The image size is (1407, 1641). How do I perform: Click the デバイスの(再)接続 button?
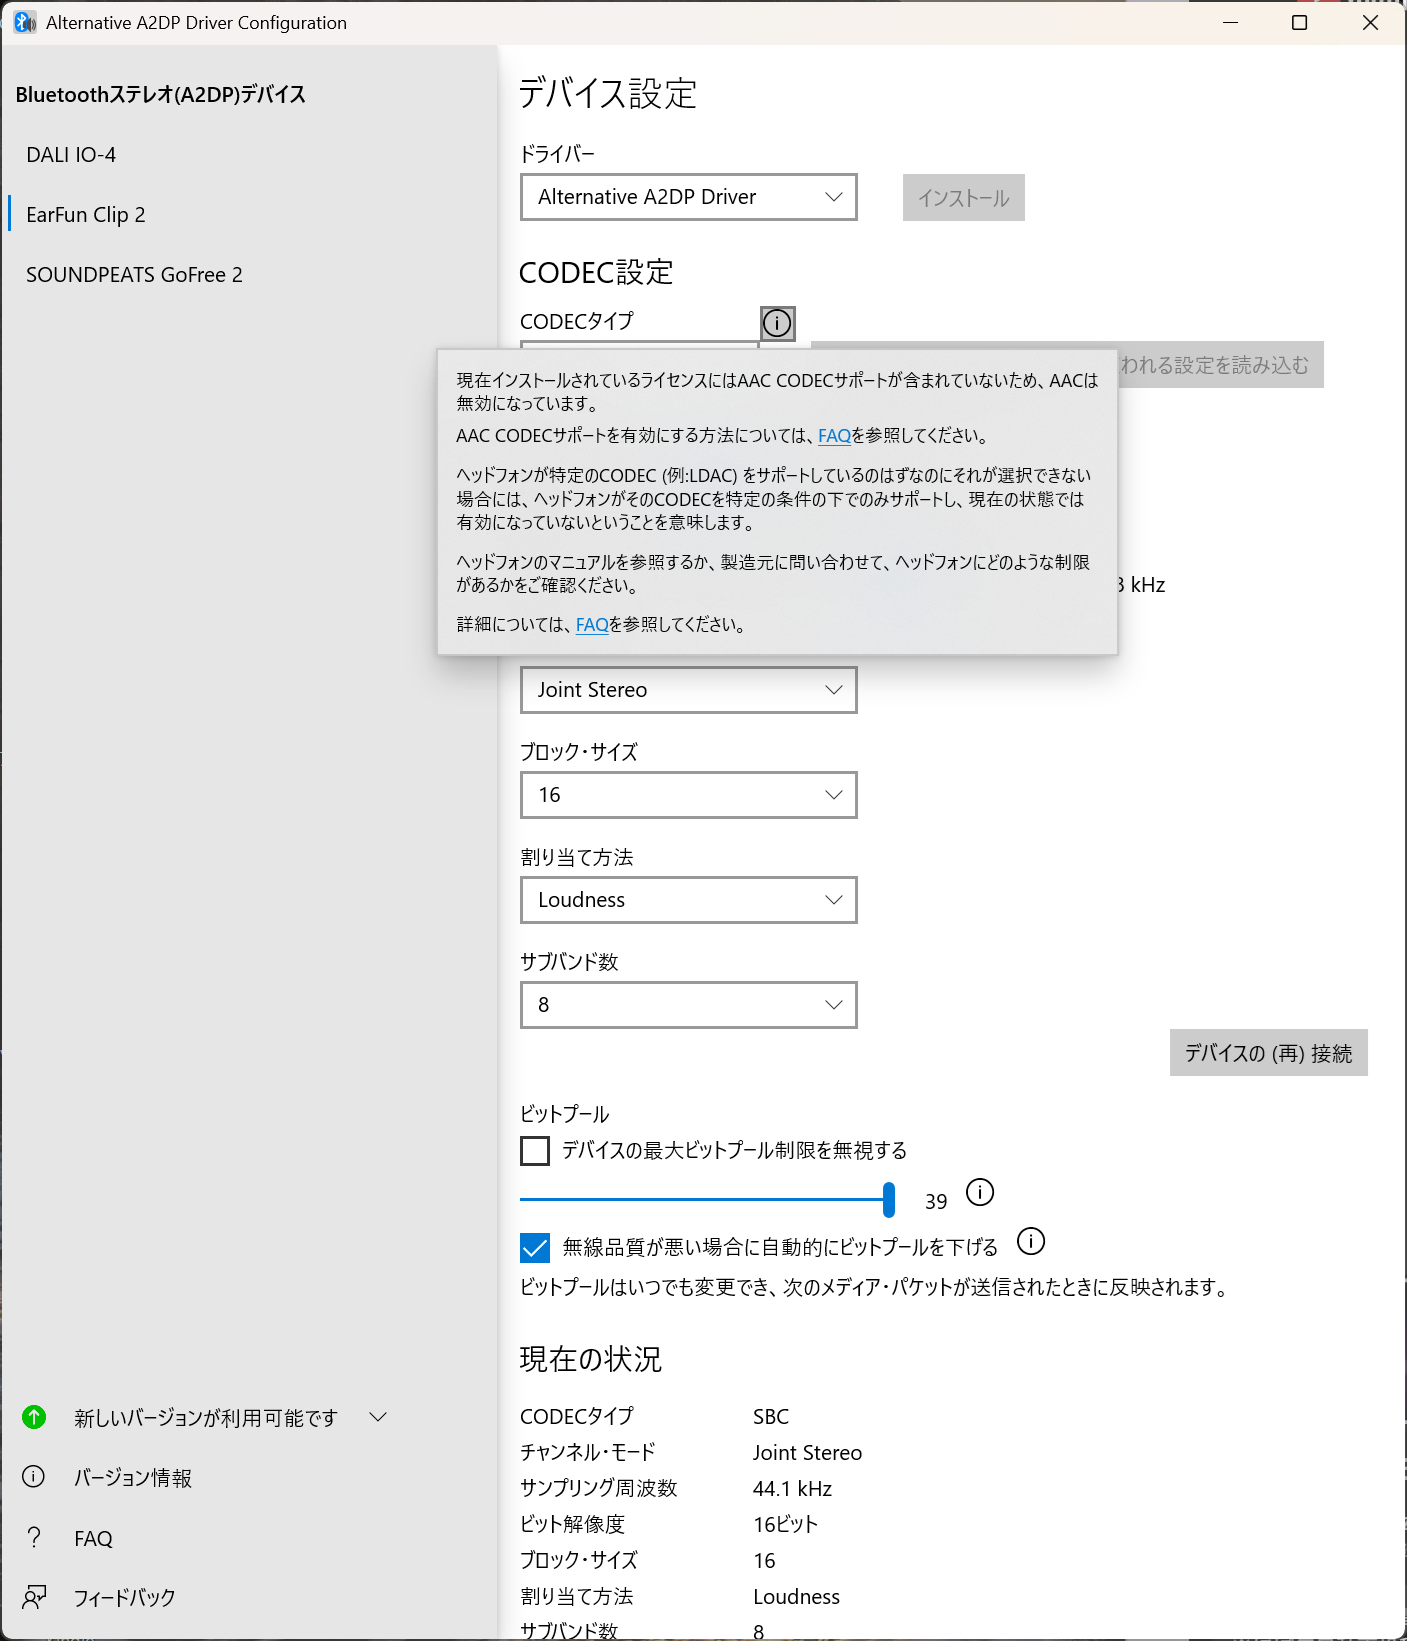pyautogui.click(x=1269, y=1053)
